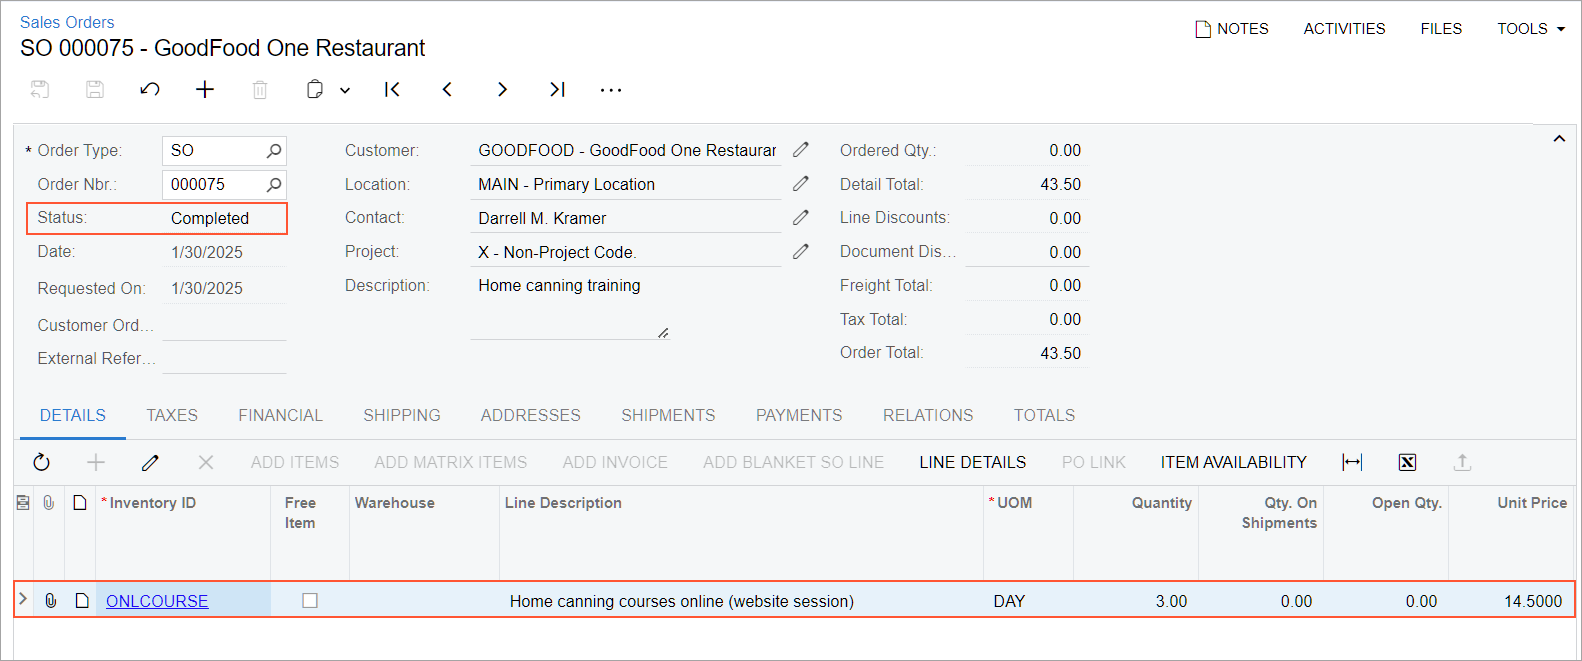Screen dimensions: 1582x661
Task: Go to the next record arrow
Action: tap(502, 90)
